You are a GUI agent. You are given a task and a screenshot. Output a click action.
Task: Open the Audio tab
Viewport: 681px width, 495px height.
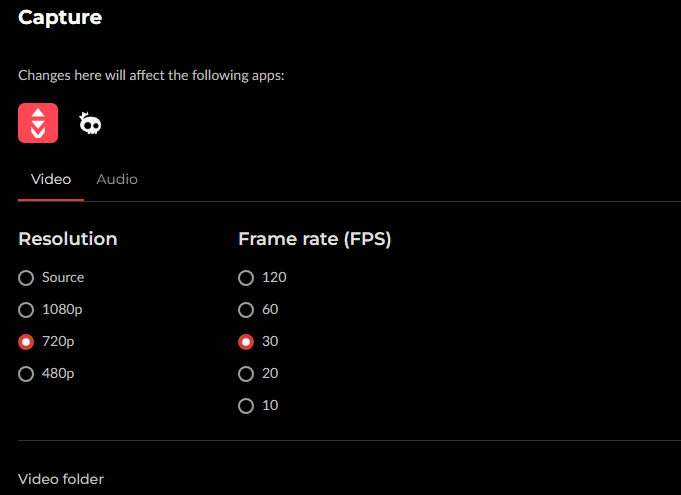(x=117, y=179)
